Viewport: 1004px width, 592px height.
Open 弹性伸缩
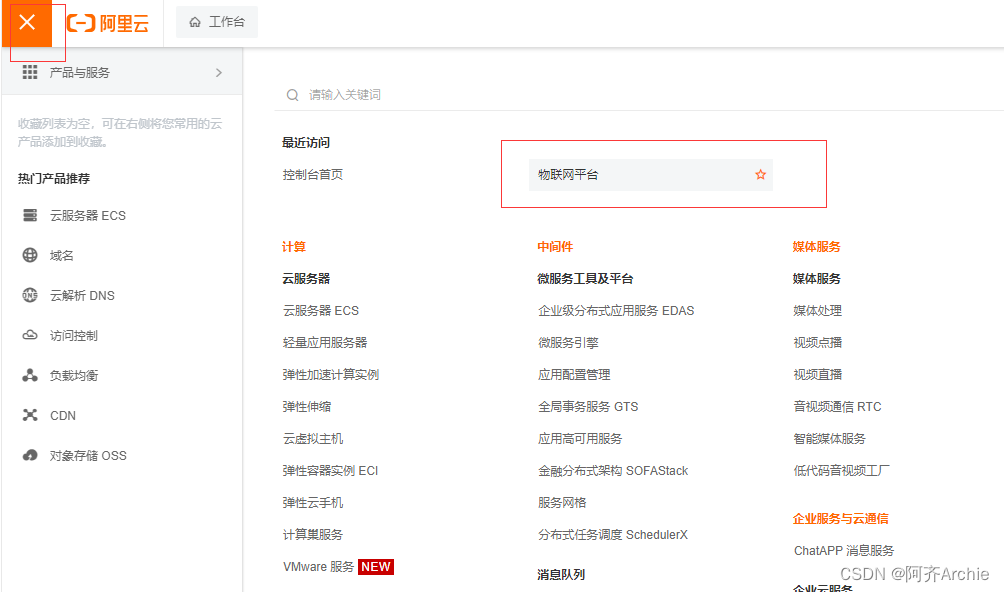pyautogui.click(x=307, y=406)
